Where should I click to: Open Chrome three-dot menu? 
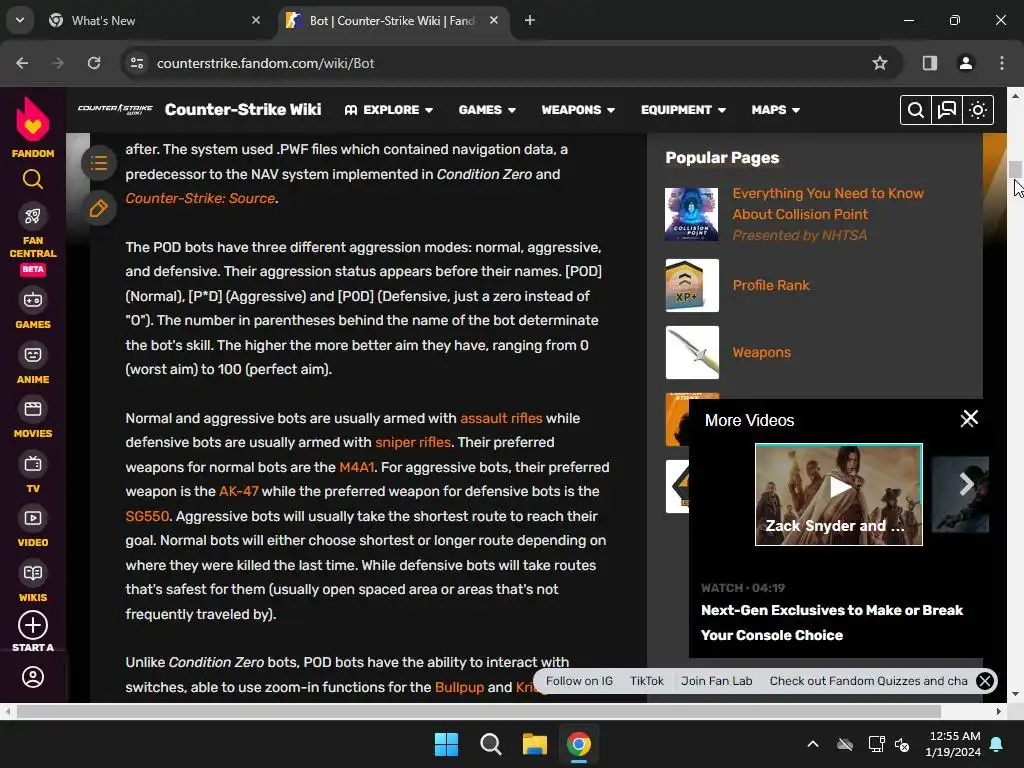pyautogui.click(x=1002, y=63)
